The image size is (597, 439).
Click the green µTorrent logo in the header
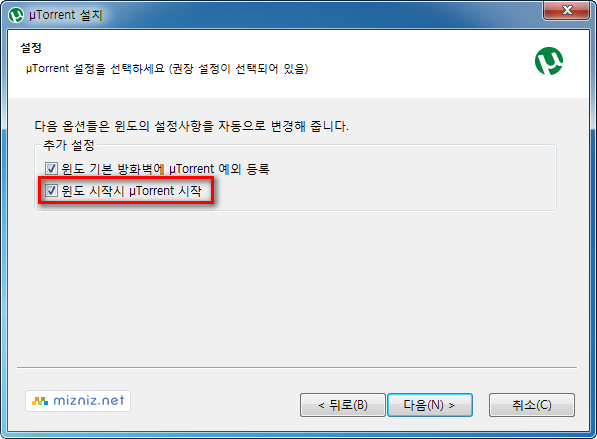click(x=549, y=61)
